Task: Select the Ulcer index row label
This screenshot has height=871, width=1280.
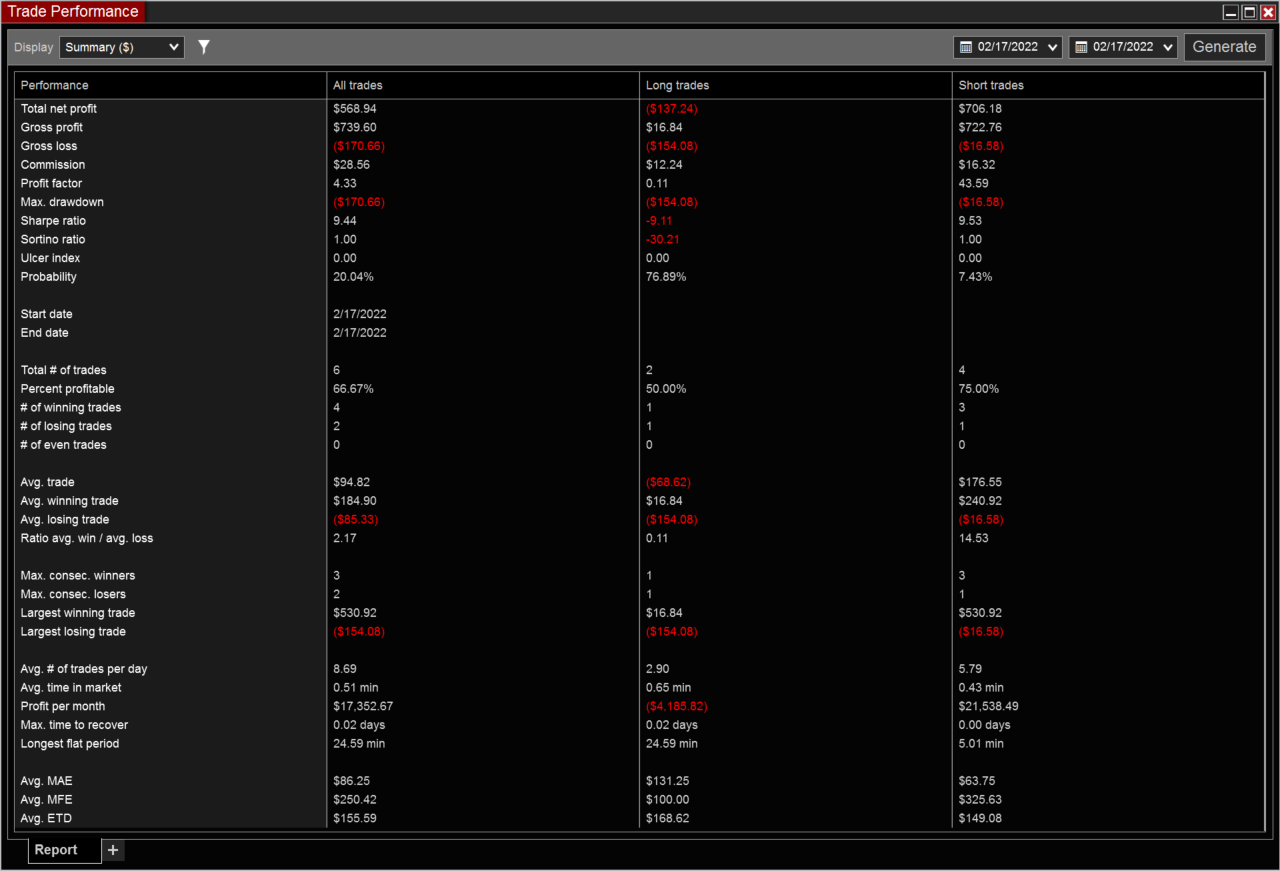Action: coord(49,258)
